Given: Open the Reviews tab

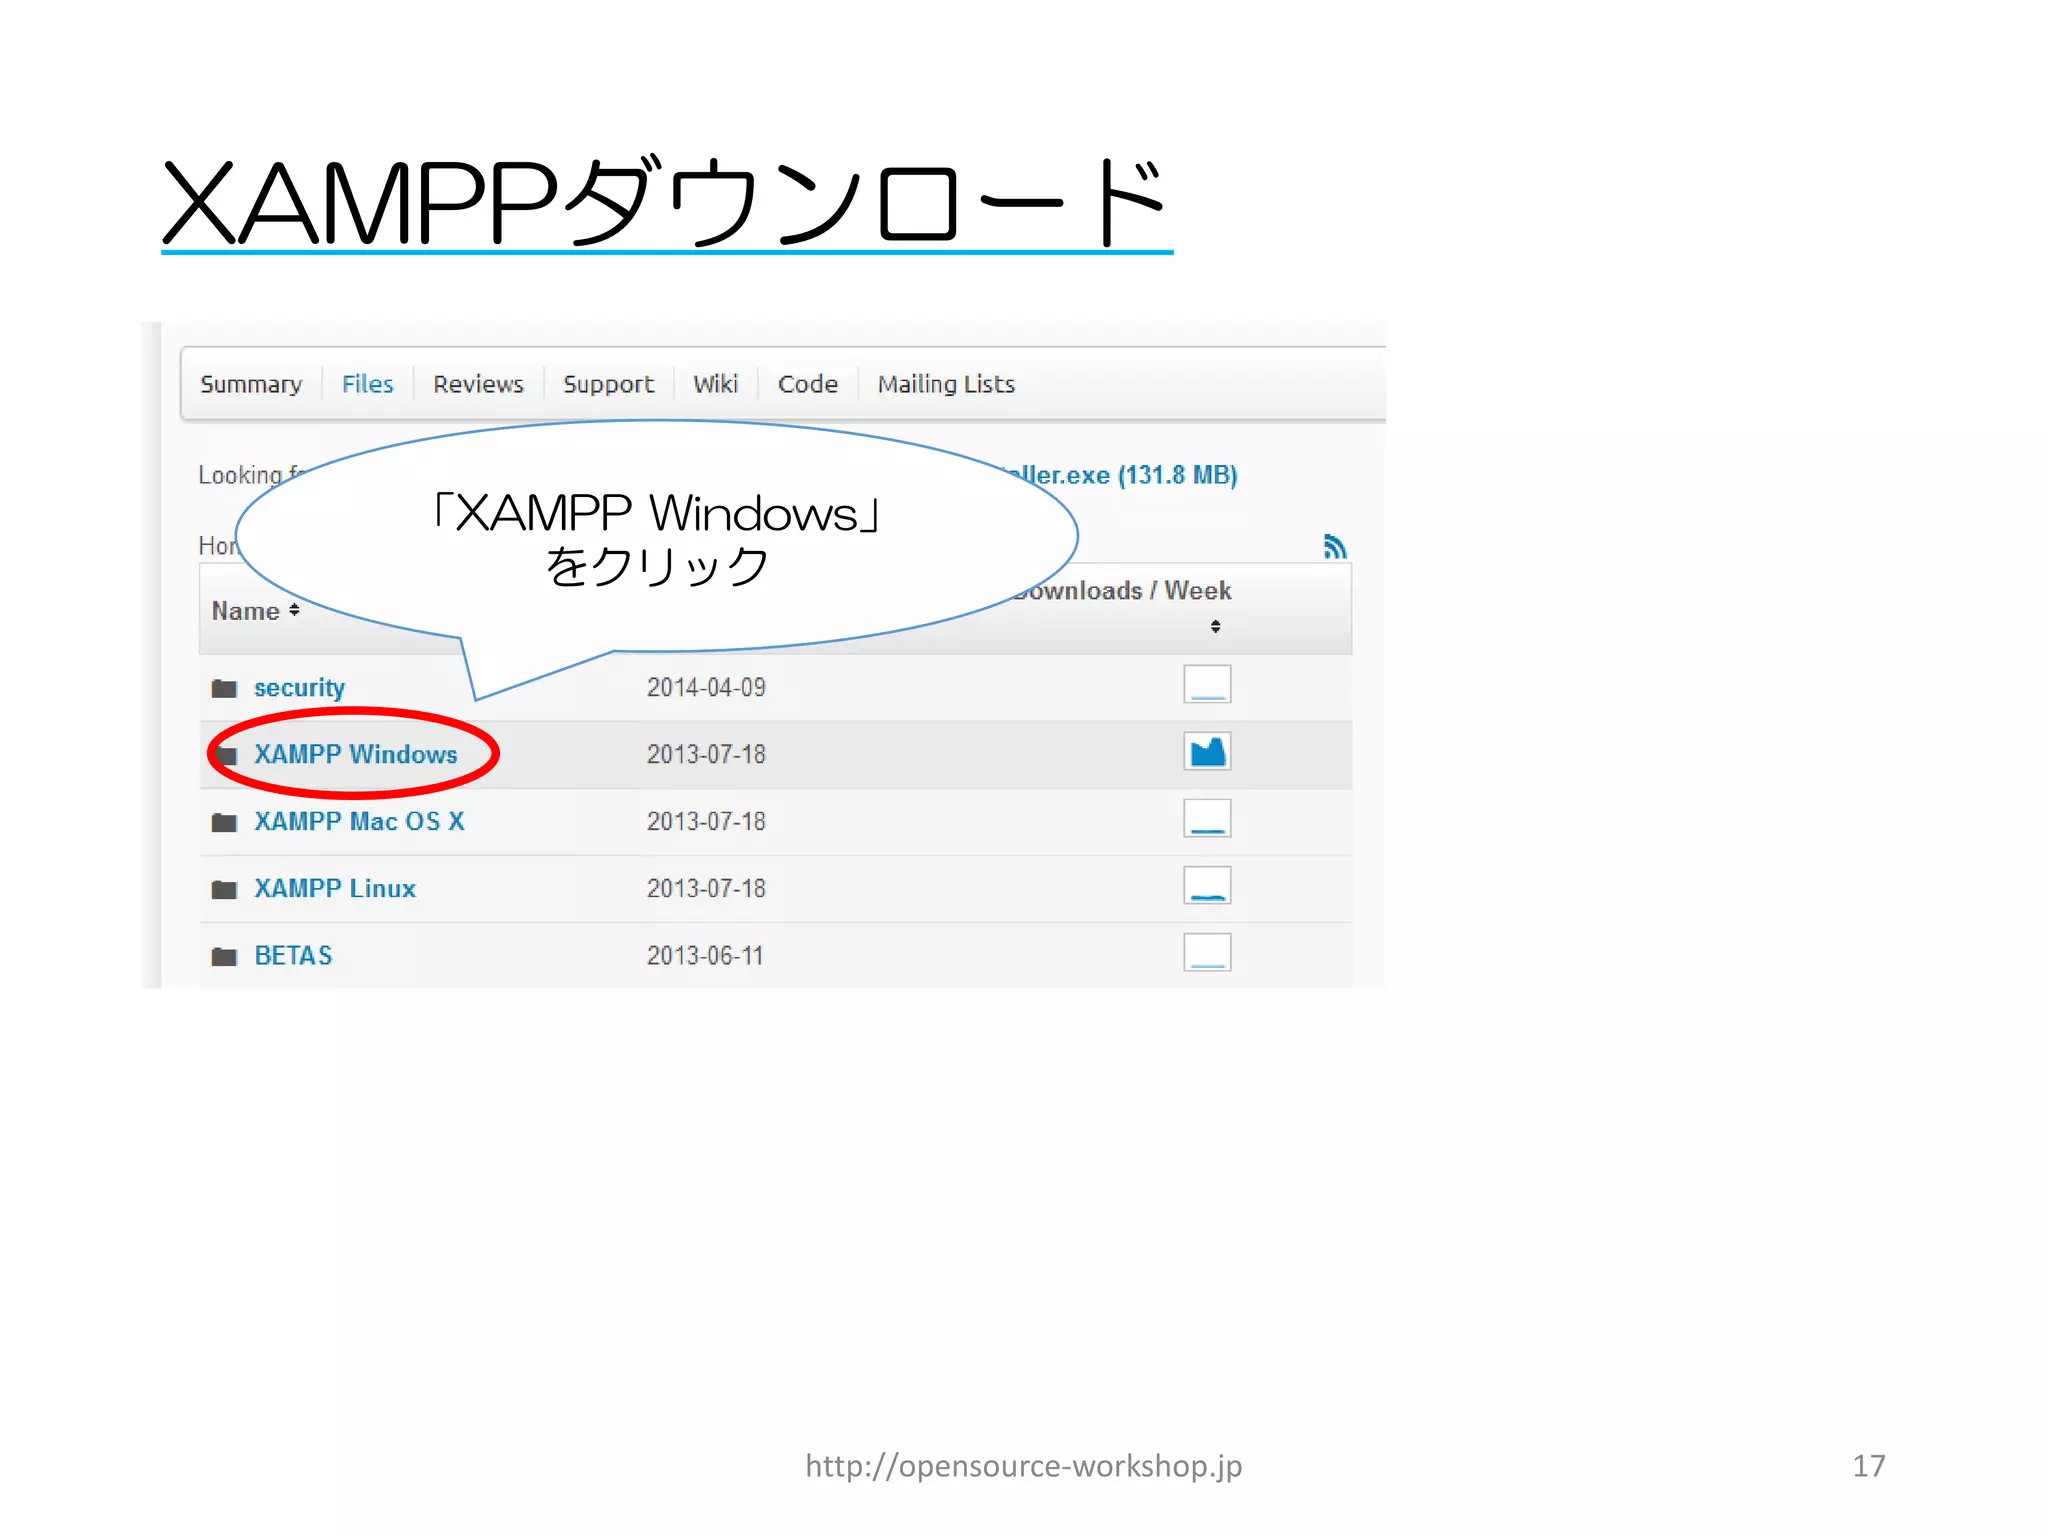Looking at the screenshot, I should click(478, 384).
